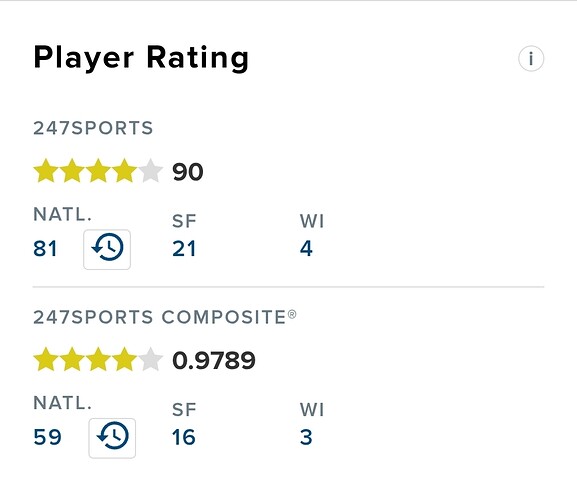
Task: Click the fourth yellow star beside 90
Action: coord(124,171)
